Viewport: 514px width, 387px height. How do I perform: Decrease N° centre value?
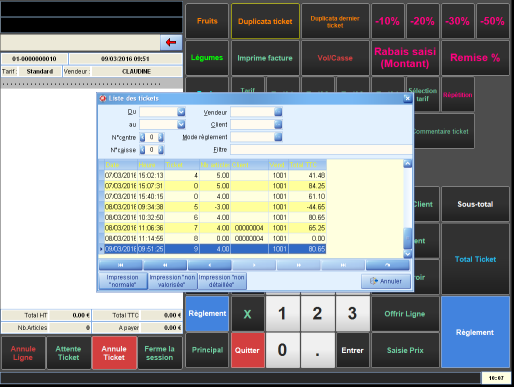(142, 137)
